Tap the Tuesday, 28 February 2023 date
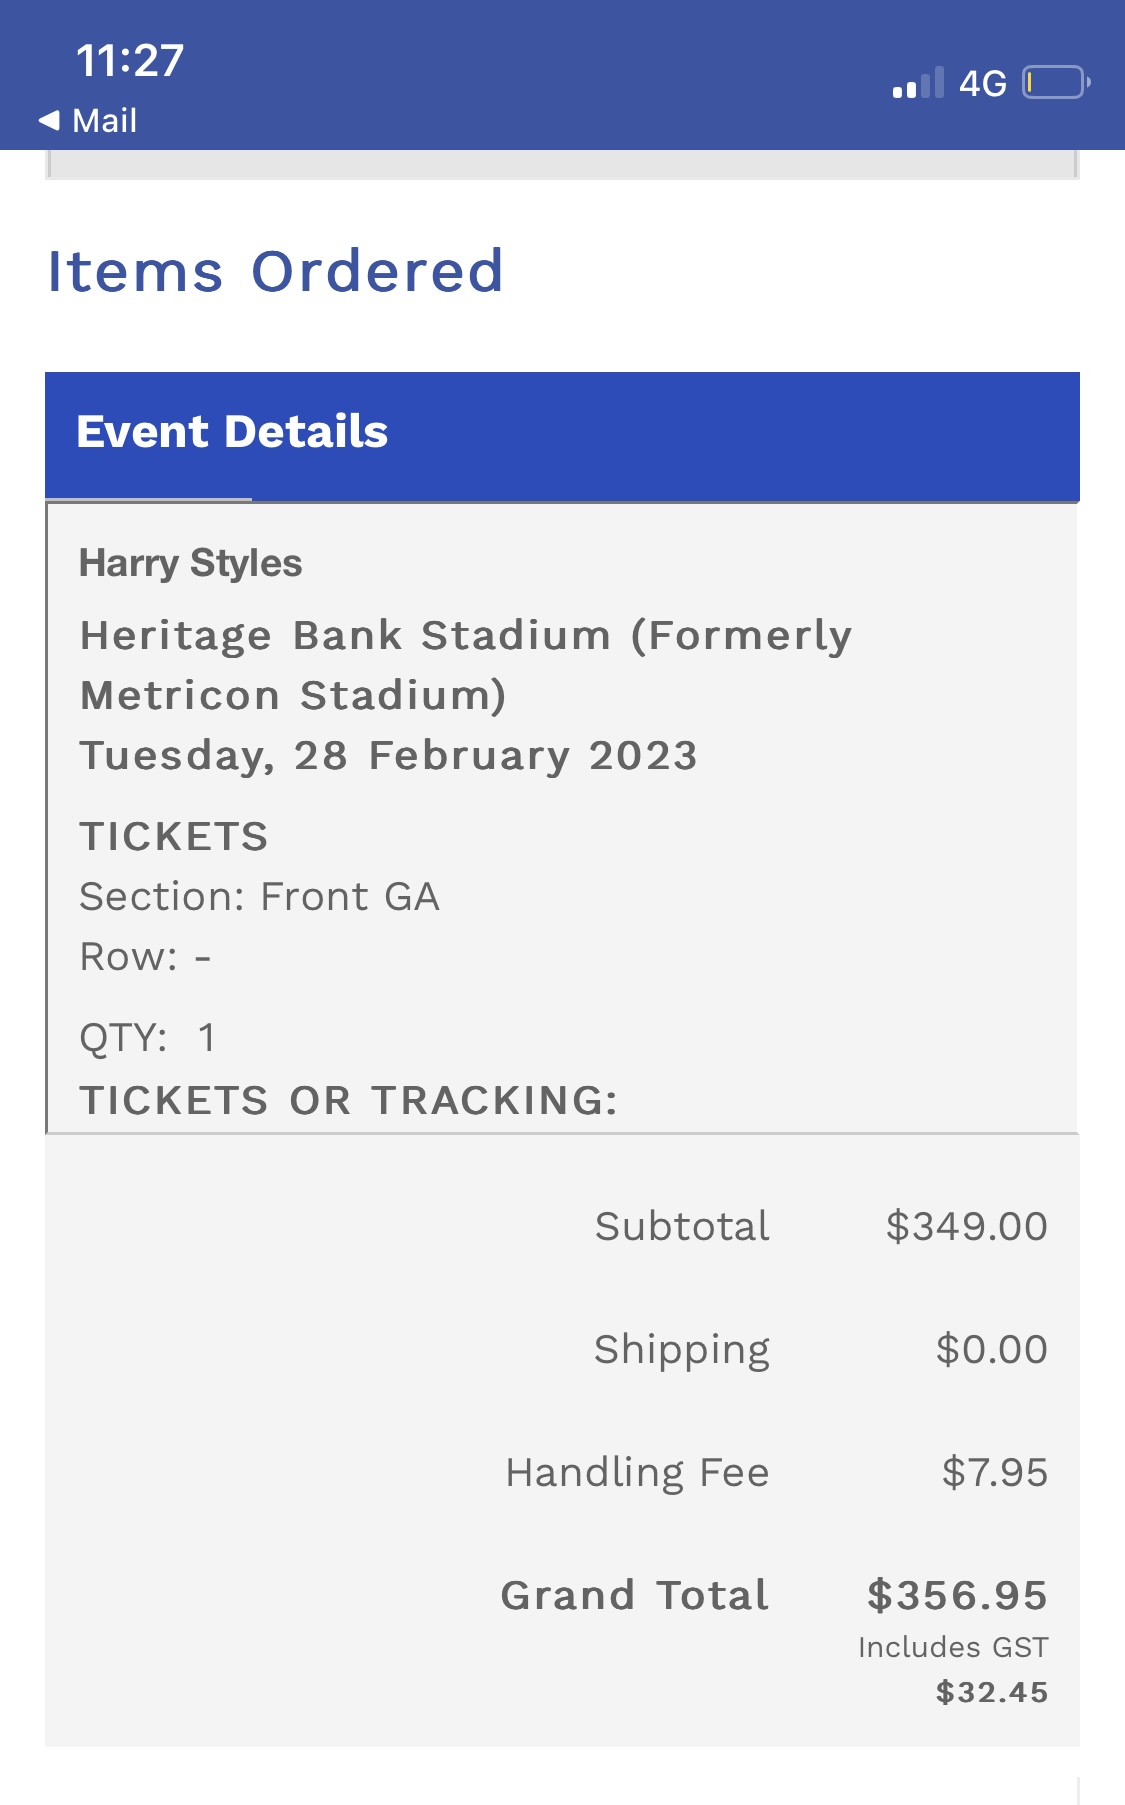 (388, 756)
